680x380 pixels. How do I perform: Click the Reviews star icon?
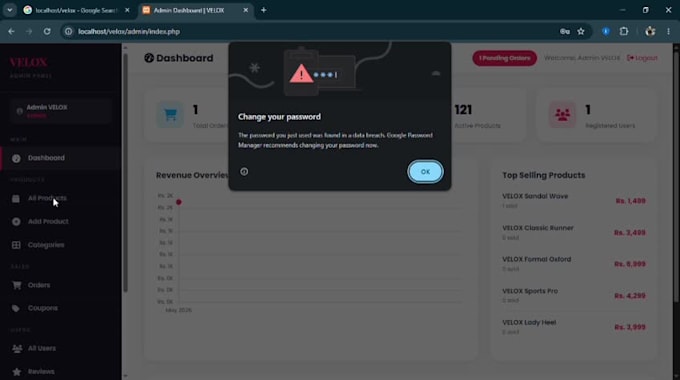(x=16, y=372)
